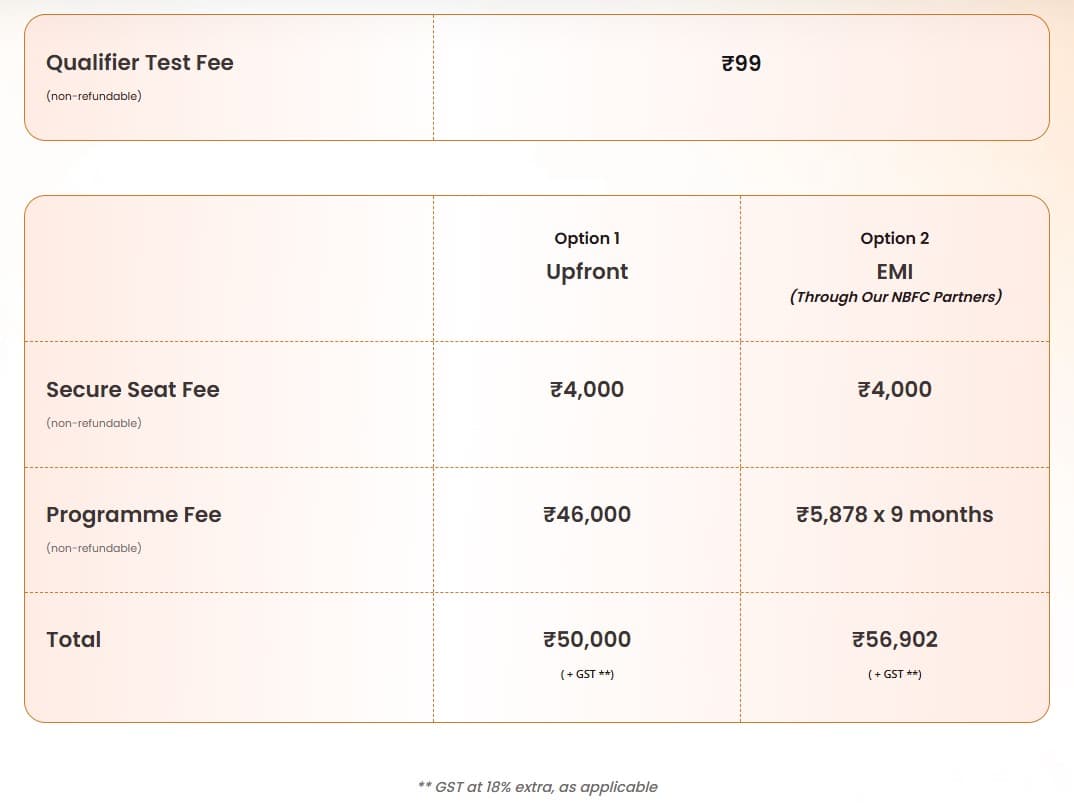Click non-refundable text under Qualifier Test Fee
This screenshot has width=1074, height=808.
pyautogui.click(x=93, y=96)
